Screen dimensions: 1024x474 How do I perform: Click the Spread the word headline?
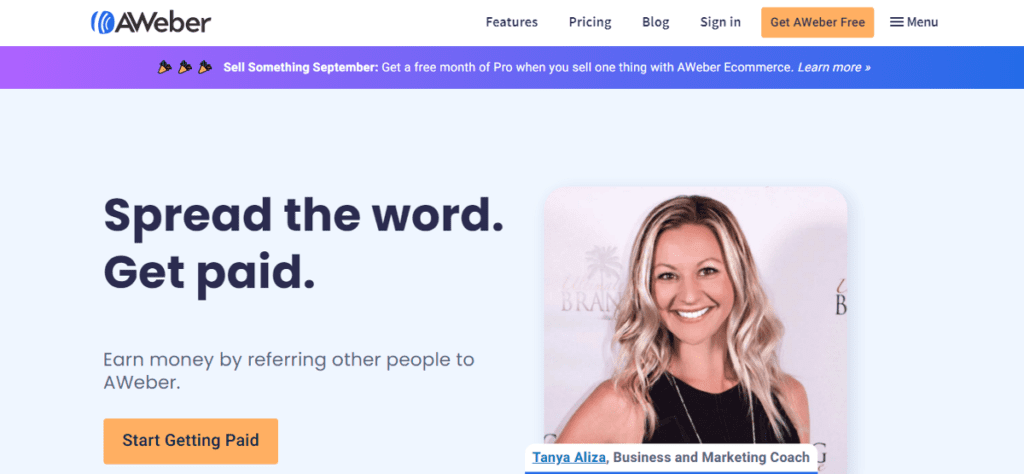coord(304,215)
